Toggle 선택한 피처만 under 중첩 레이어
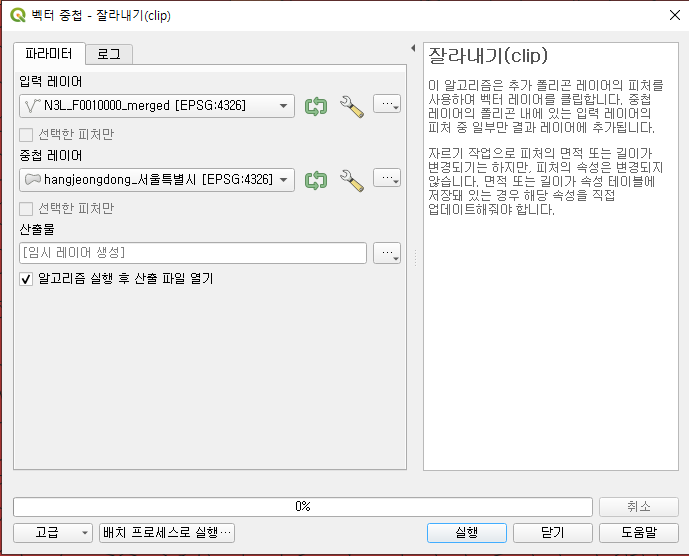Viewport: 689px width, 556px height. tap(27, 208)
